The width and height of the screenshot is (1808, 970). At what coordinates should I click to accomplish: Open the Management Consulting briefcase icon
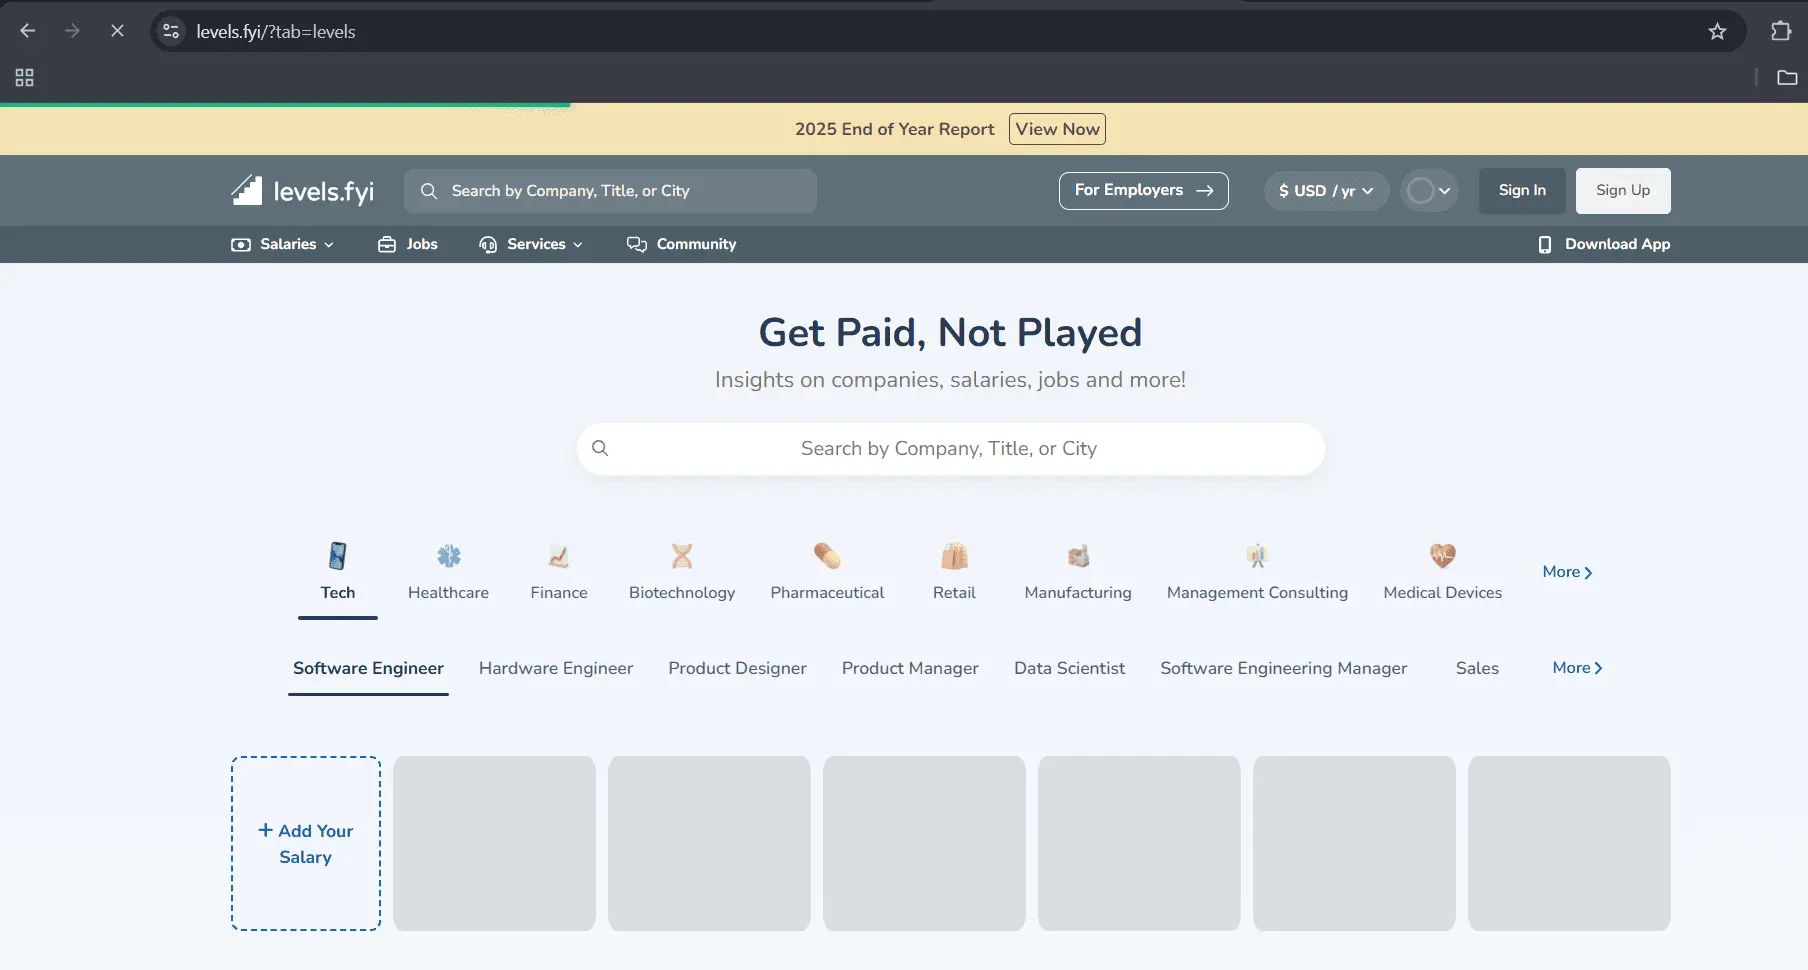point(1256,556)
